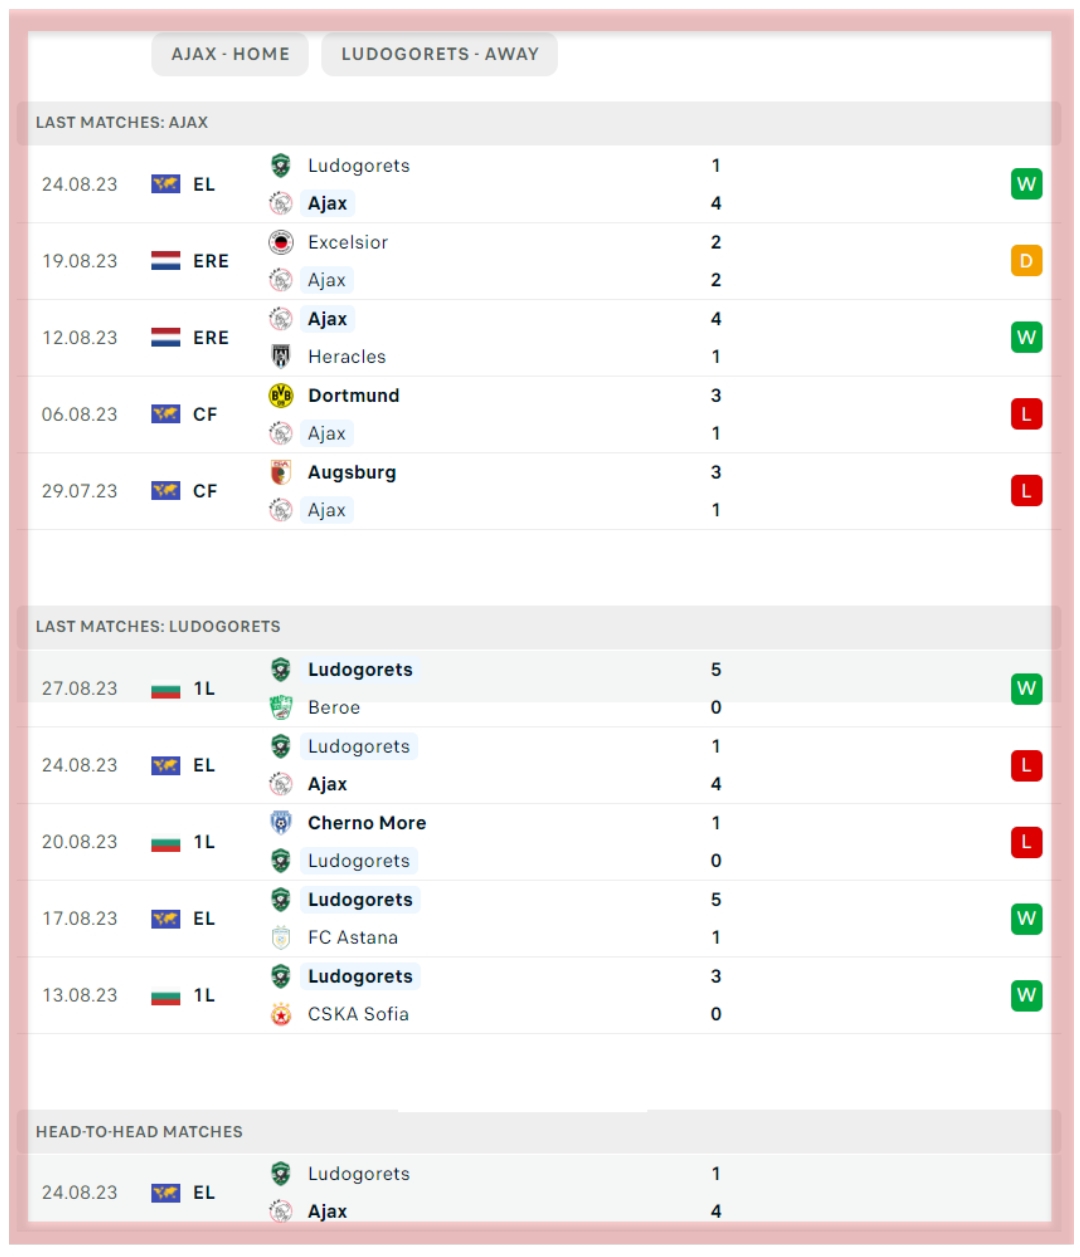Click the L badge for Dortmund match

pyautogui.click(x=1026, y=414)
